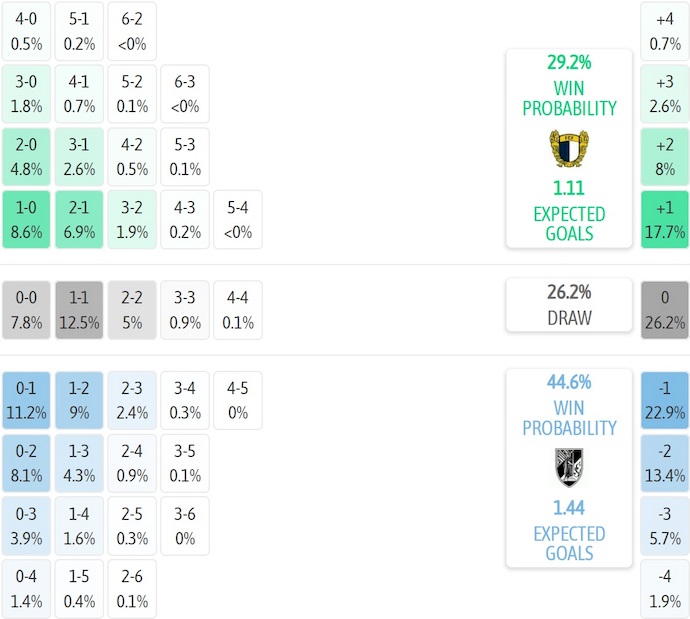Select the +4 goal margin cell

[x=664, y=31]
